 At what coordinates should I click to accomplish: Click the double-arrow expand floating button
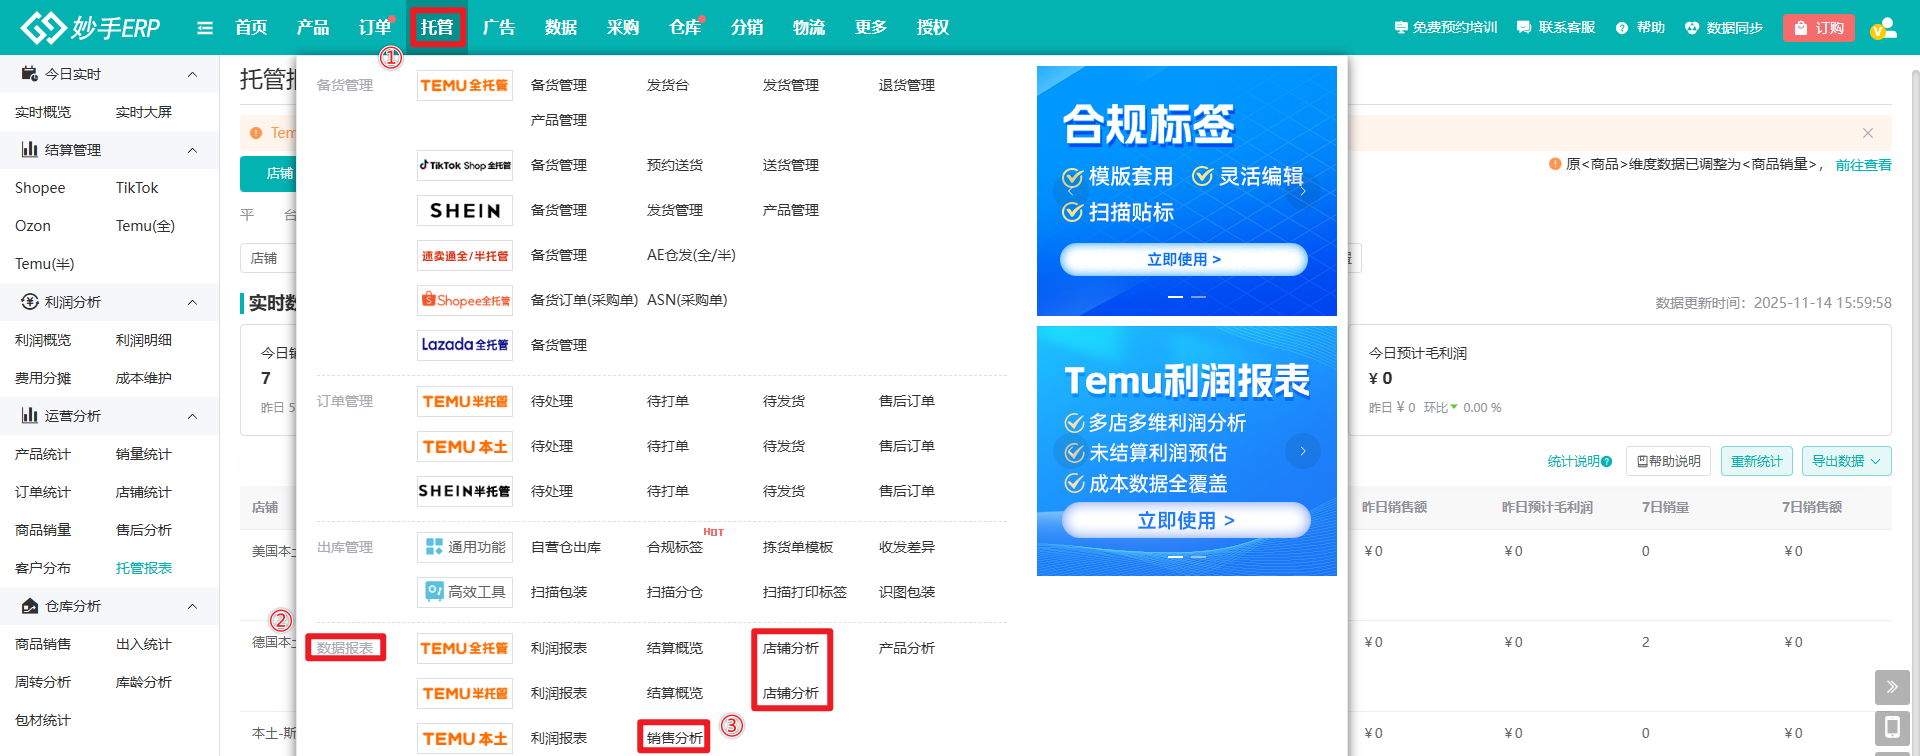(1892, 687)
